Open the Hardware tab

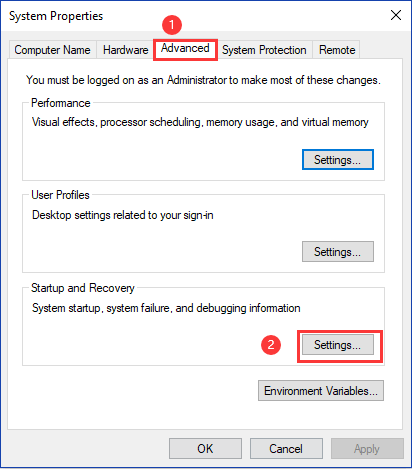(x=125, y=50)
